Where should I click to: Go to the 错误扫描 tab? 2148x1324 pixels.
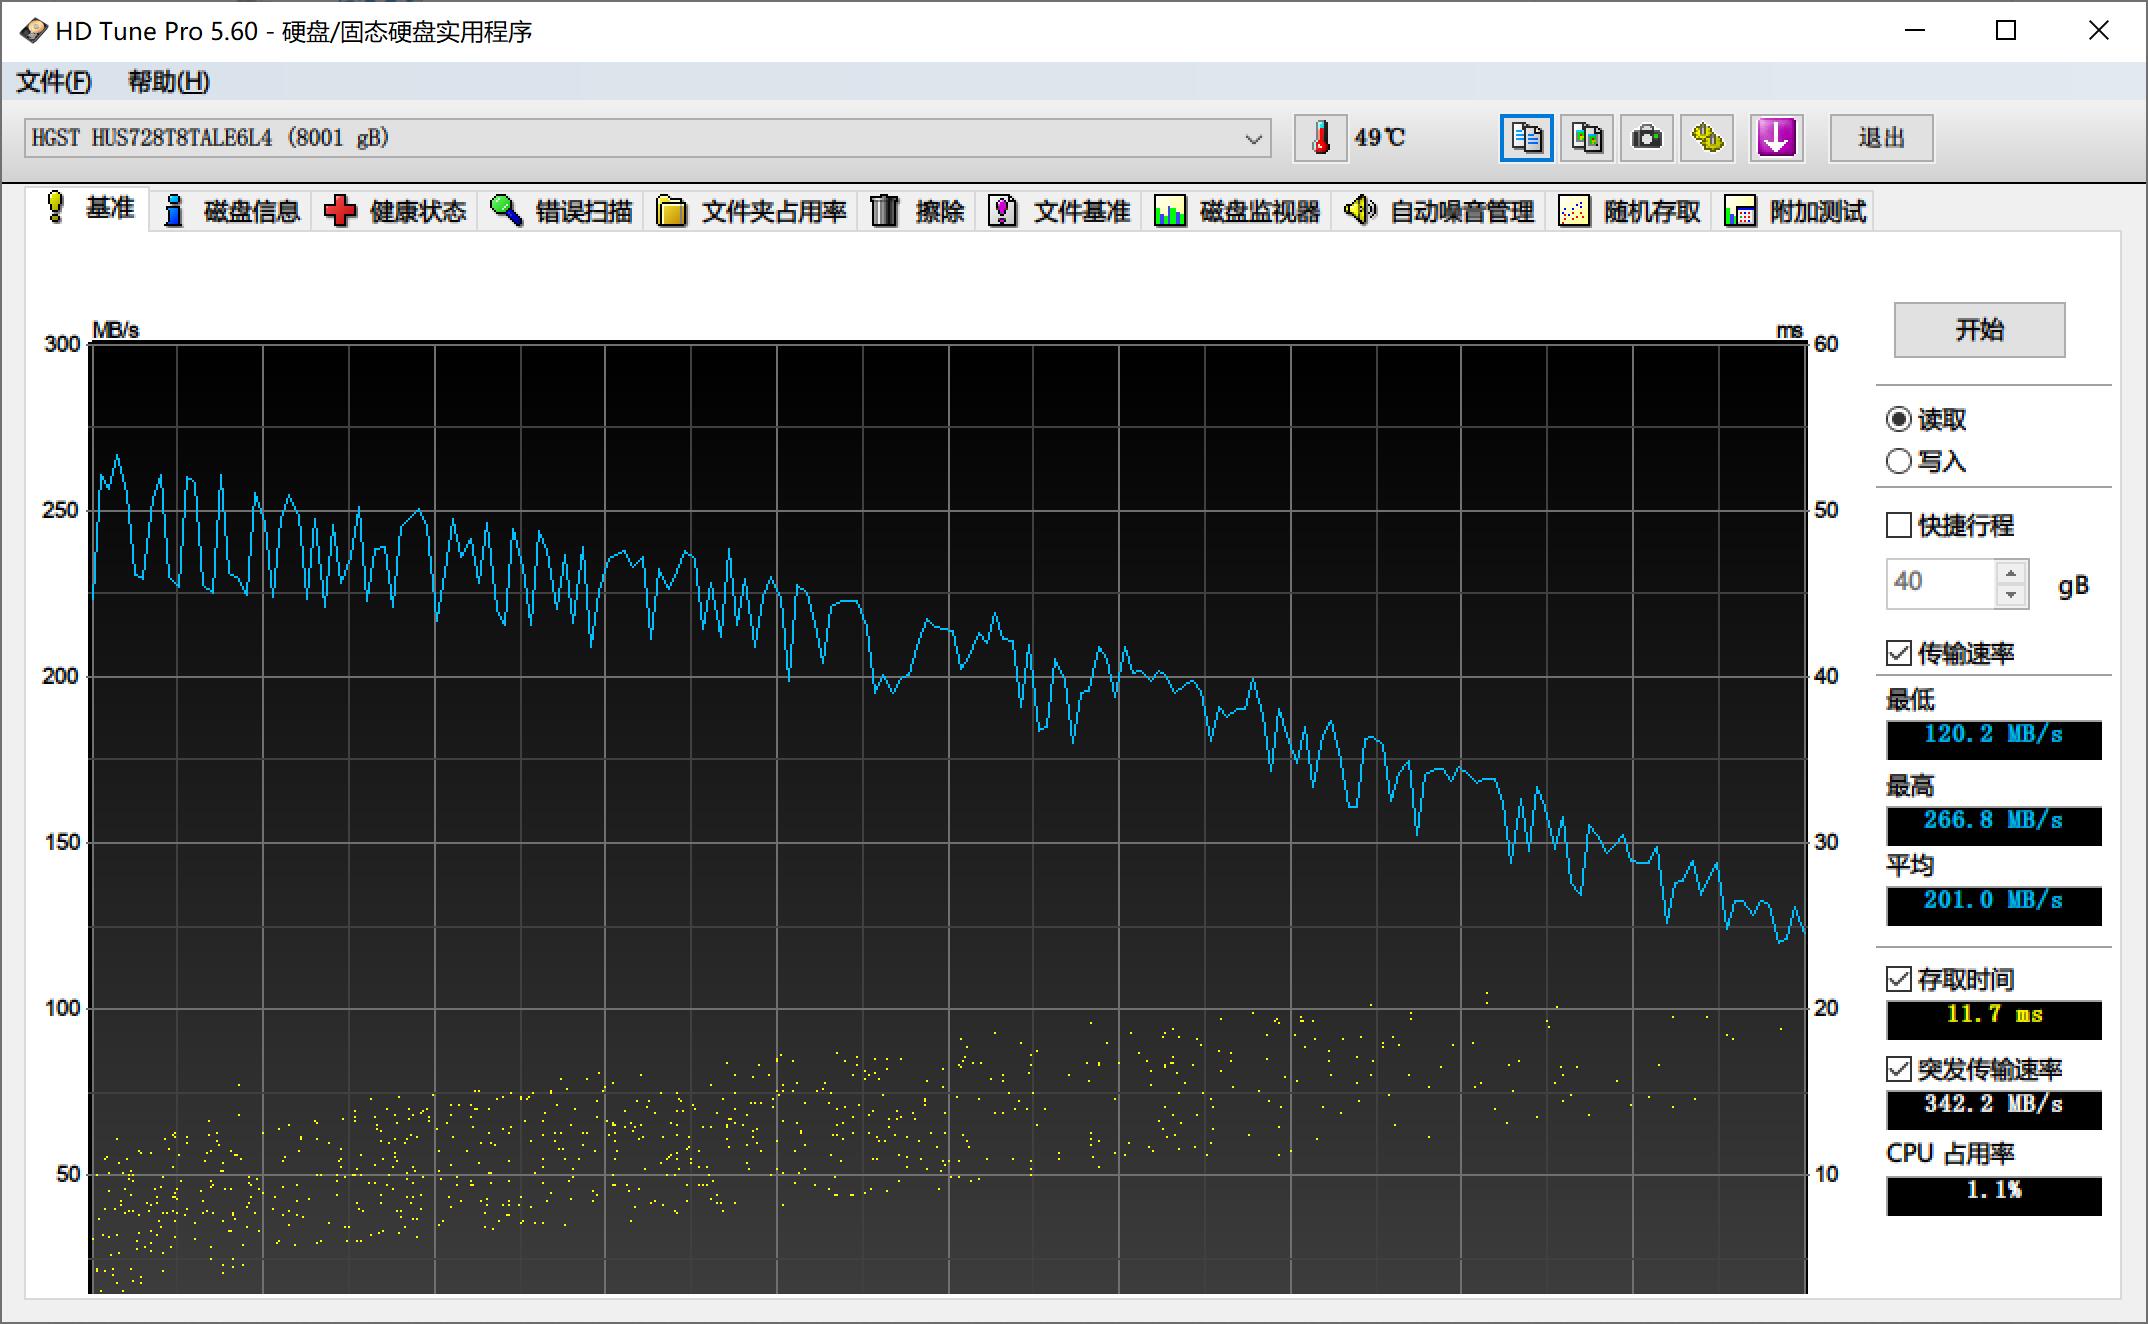click(561, 211)
